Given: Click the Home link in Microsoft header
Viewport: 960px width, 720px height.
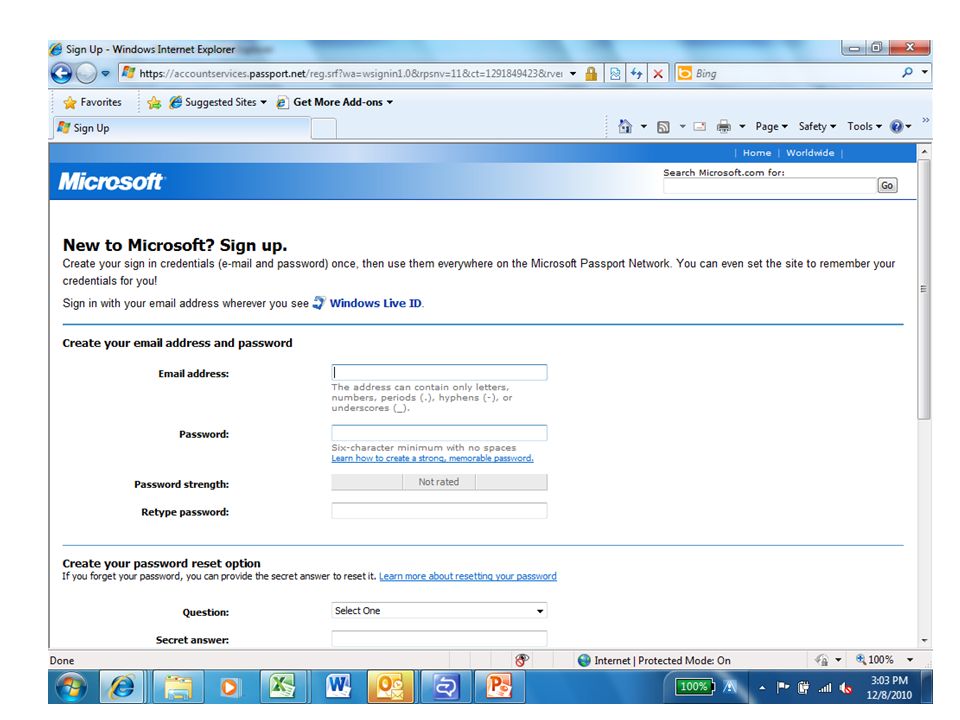Looking at the screenshot, I should click(x=757, y=153).
